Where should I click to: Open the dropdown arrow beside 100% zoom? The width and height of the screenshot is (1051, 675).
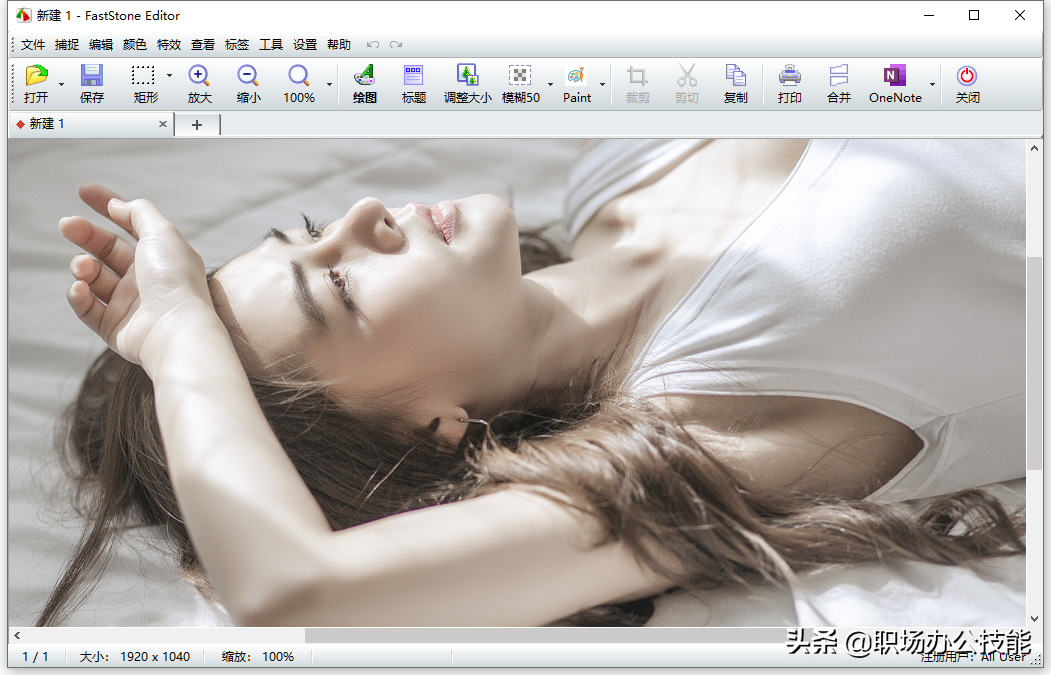click(x=329, y=85)
